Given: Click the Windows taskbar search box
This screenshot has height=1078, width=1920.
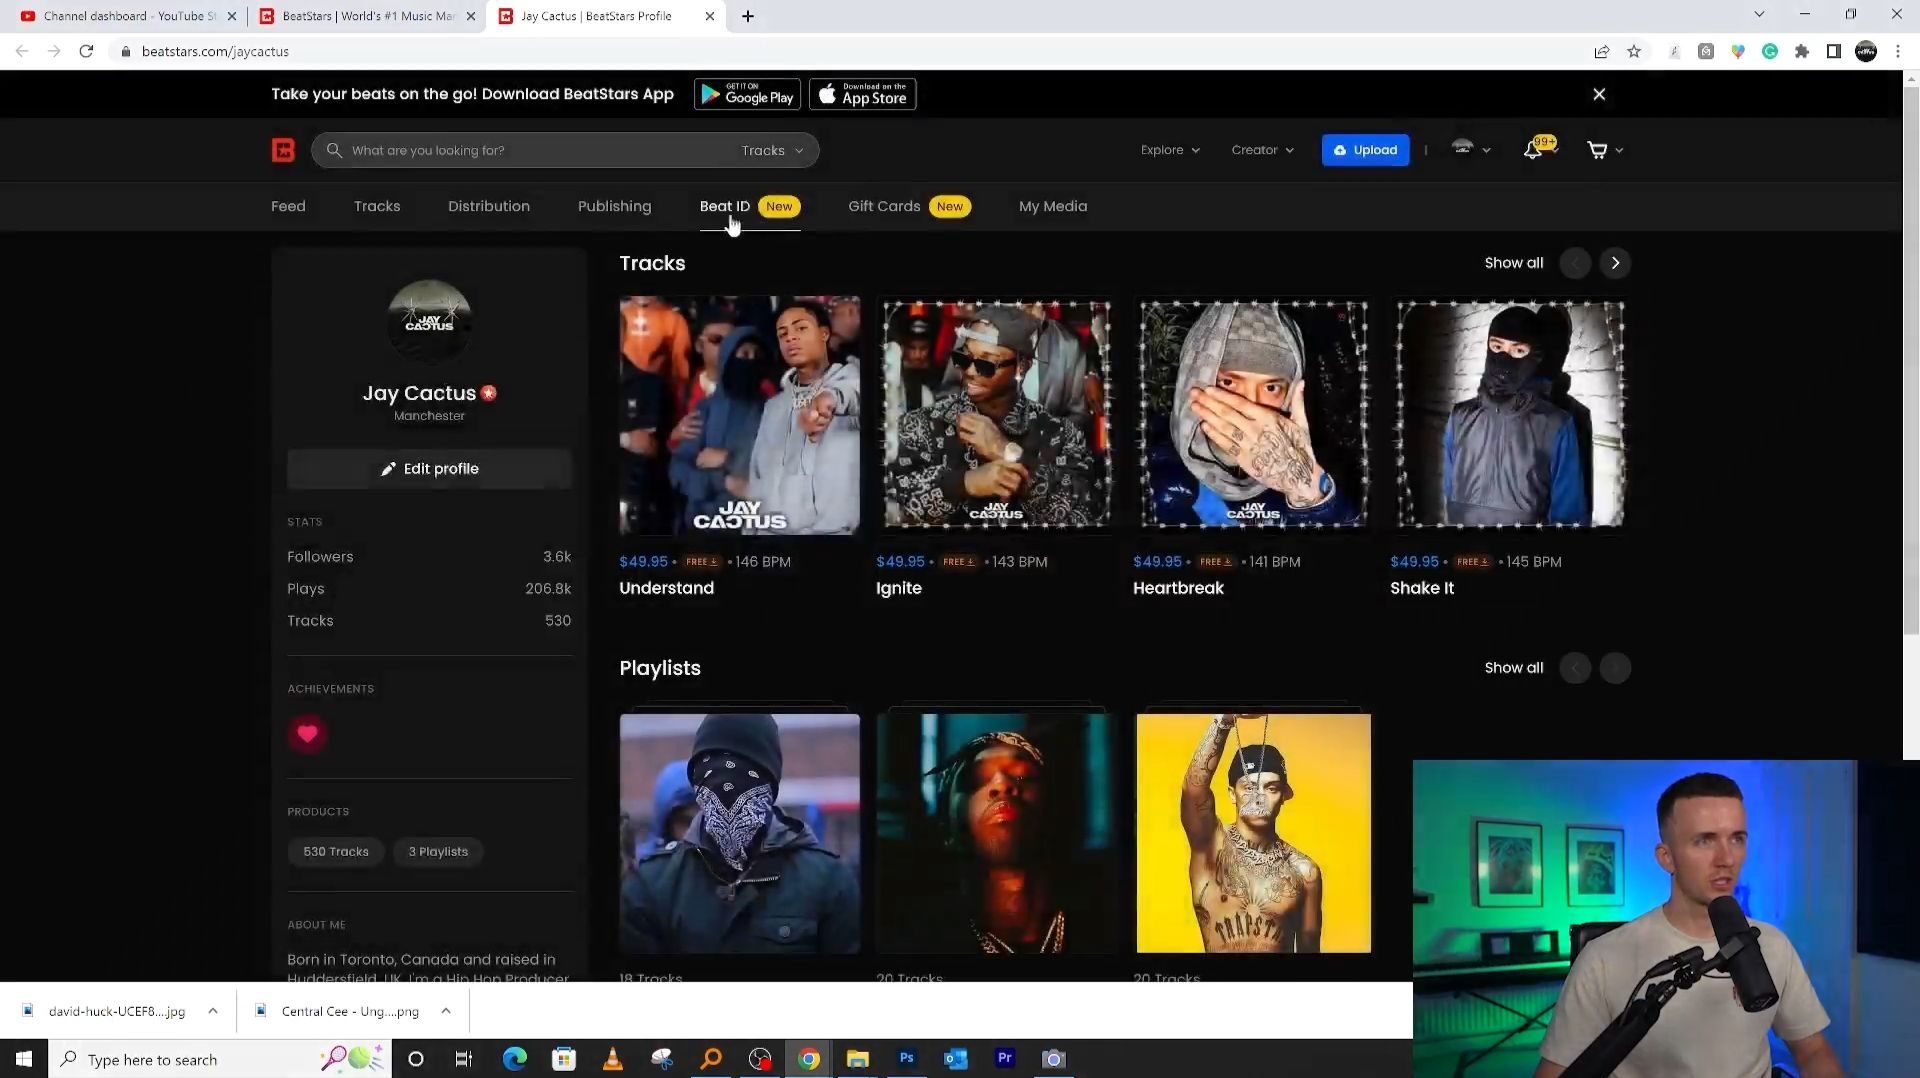Looking at the screenshot, I should click(x=220, y=1059).
